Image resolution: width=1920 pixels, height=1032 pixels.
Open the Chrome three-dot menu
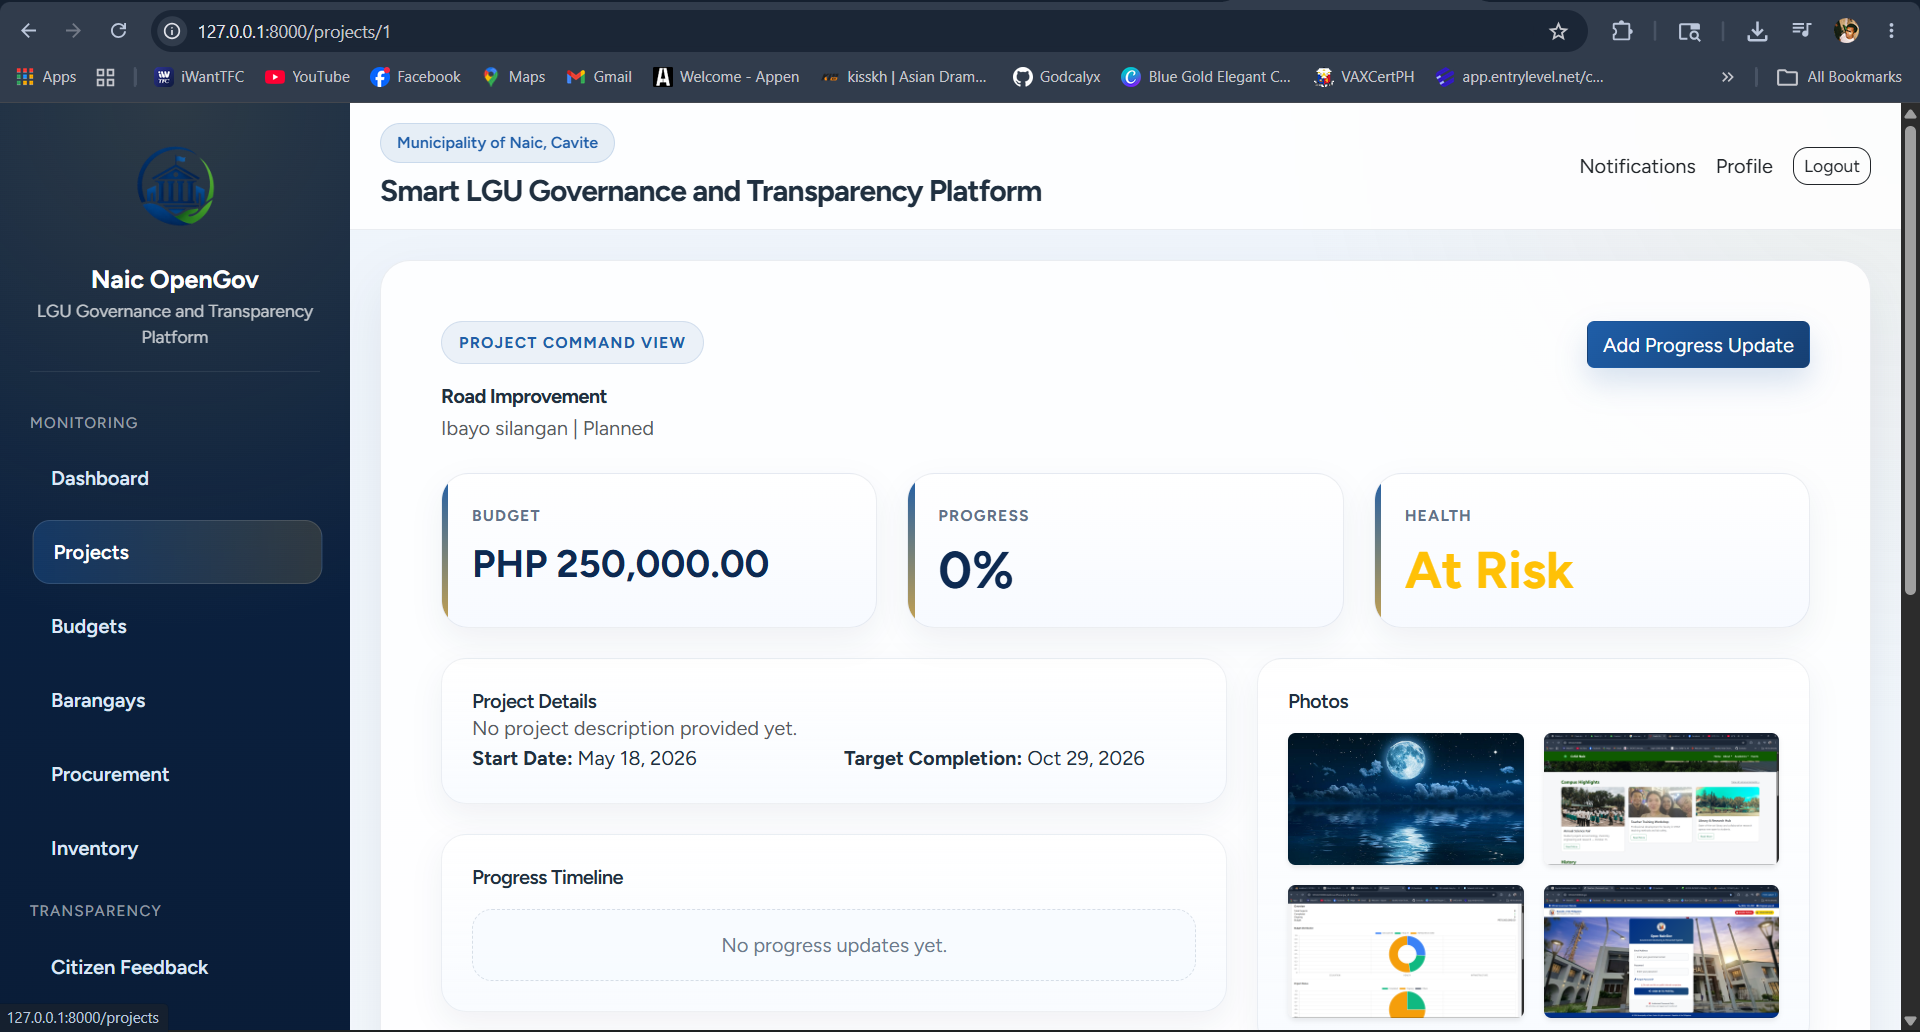1891,31
